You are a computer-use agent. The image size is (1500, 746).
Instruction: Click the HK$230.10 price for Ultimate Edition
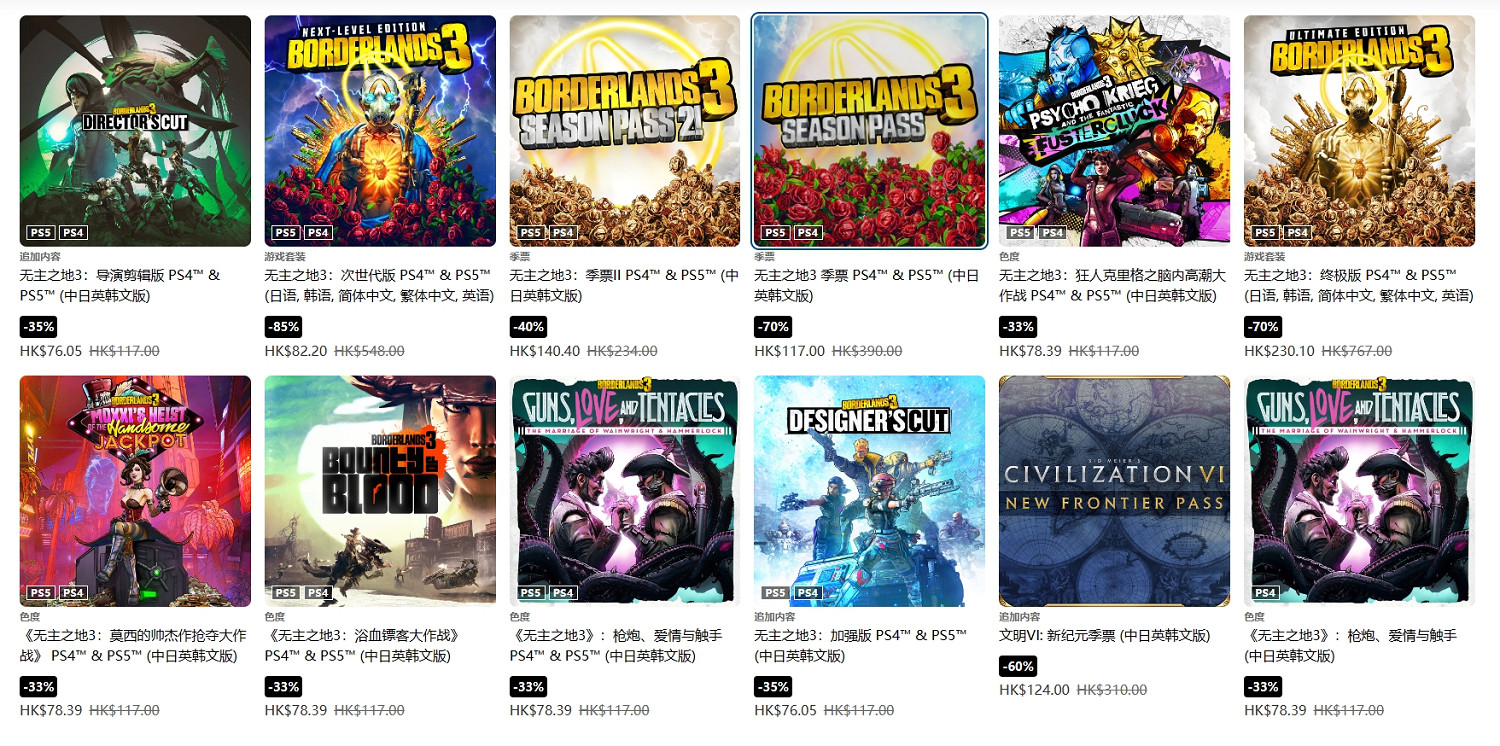pos(1274,351)
